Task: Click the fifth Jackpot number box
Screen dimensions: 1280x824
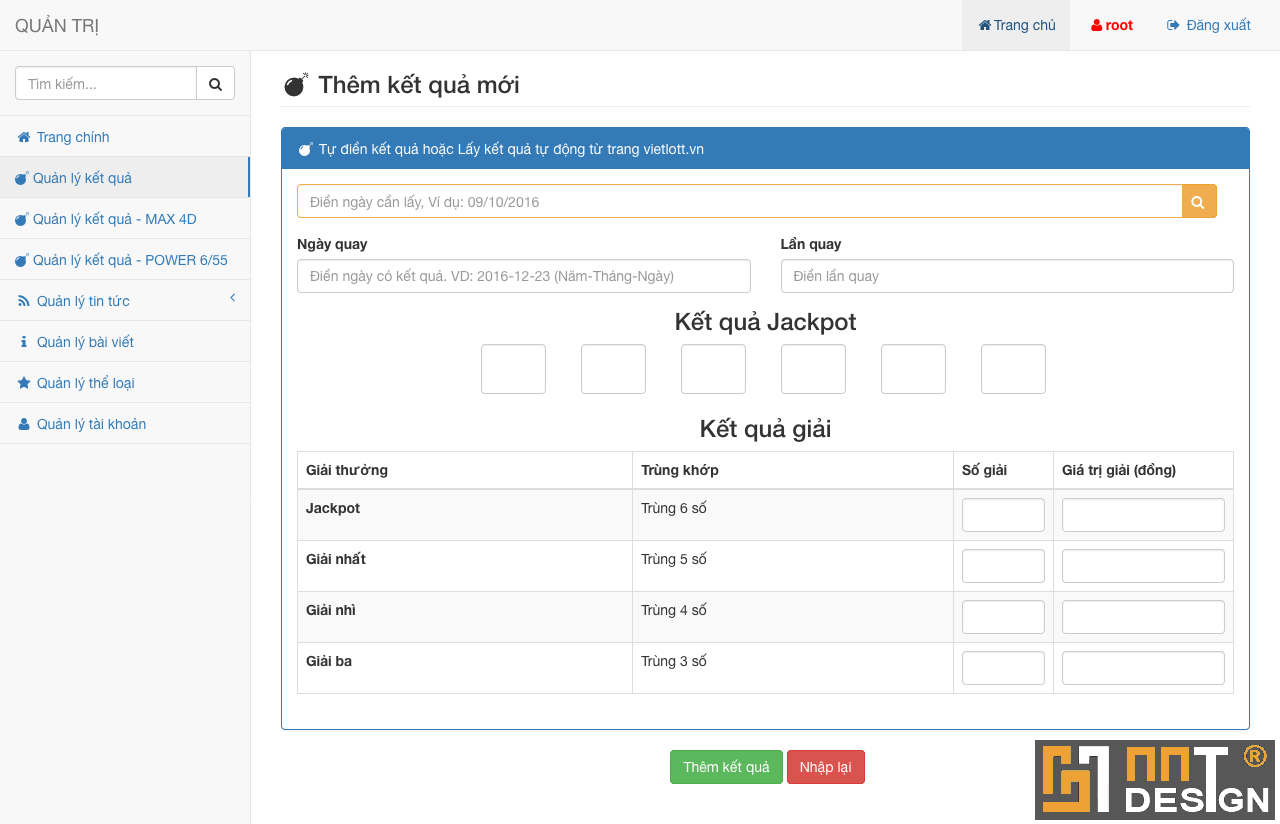Action: (914, 369)
